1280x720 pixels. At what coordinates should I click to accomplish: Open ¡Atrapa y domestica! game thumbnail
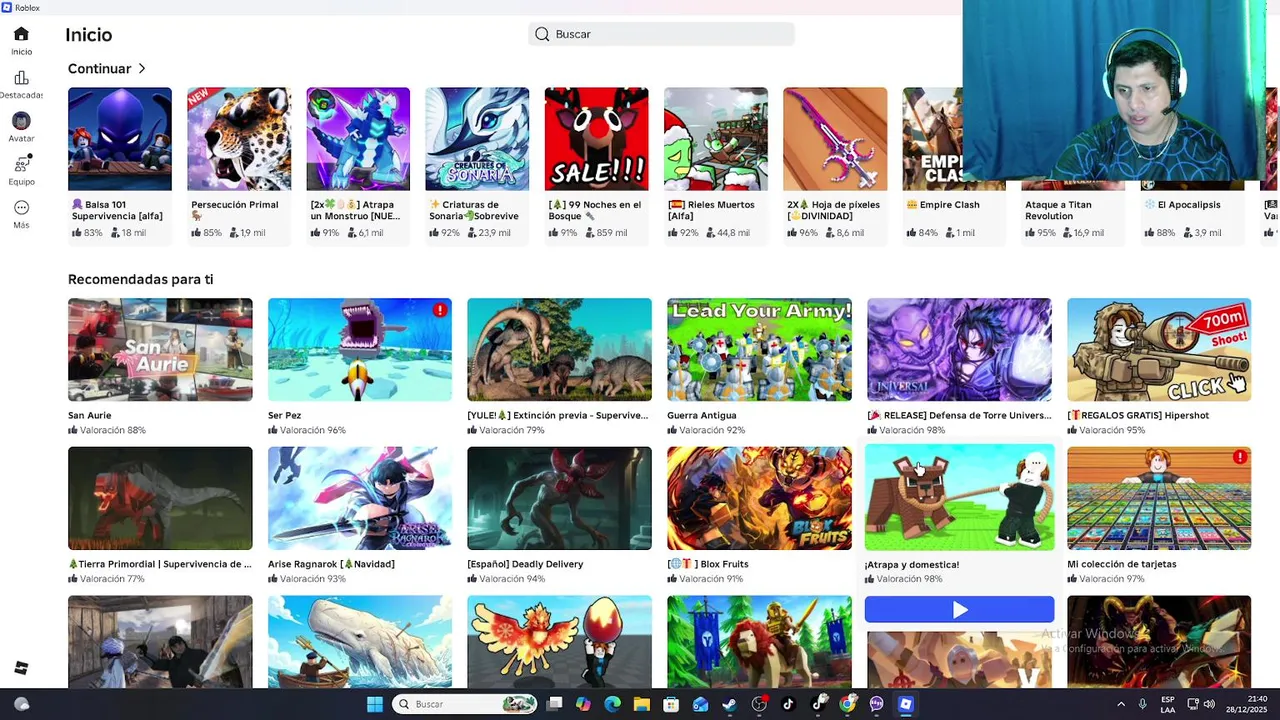point(959,497)
